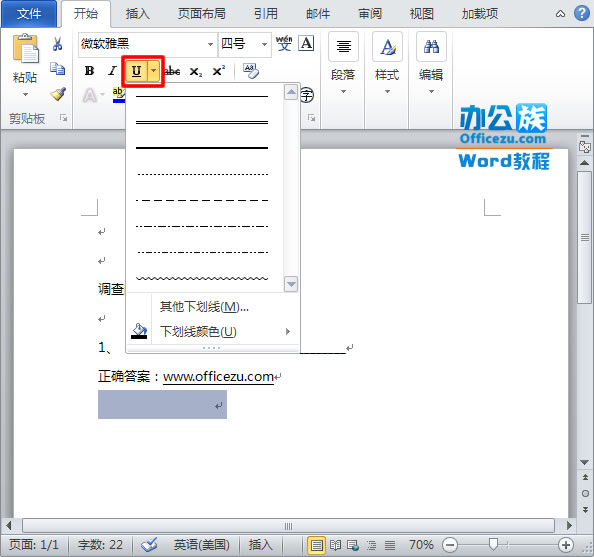Expand the underline style dropdown arrow
594x557 pixels.
click(153, 71)
